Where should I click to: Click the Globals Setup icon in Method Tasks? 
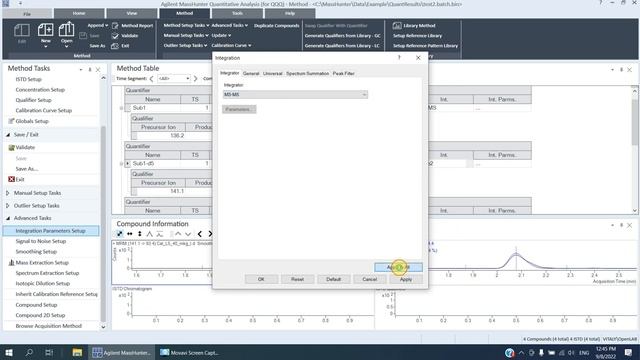coord(11,121)
